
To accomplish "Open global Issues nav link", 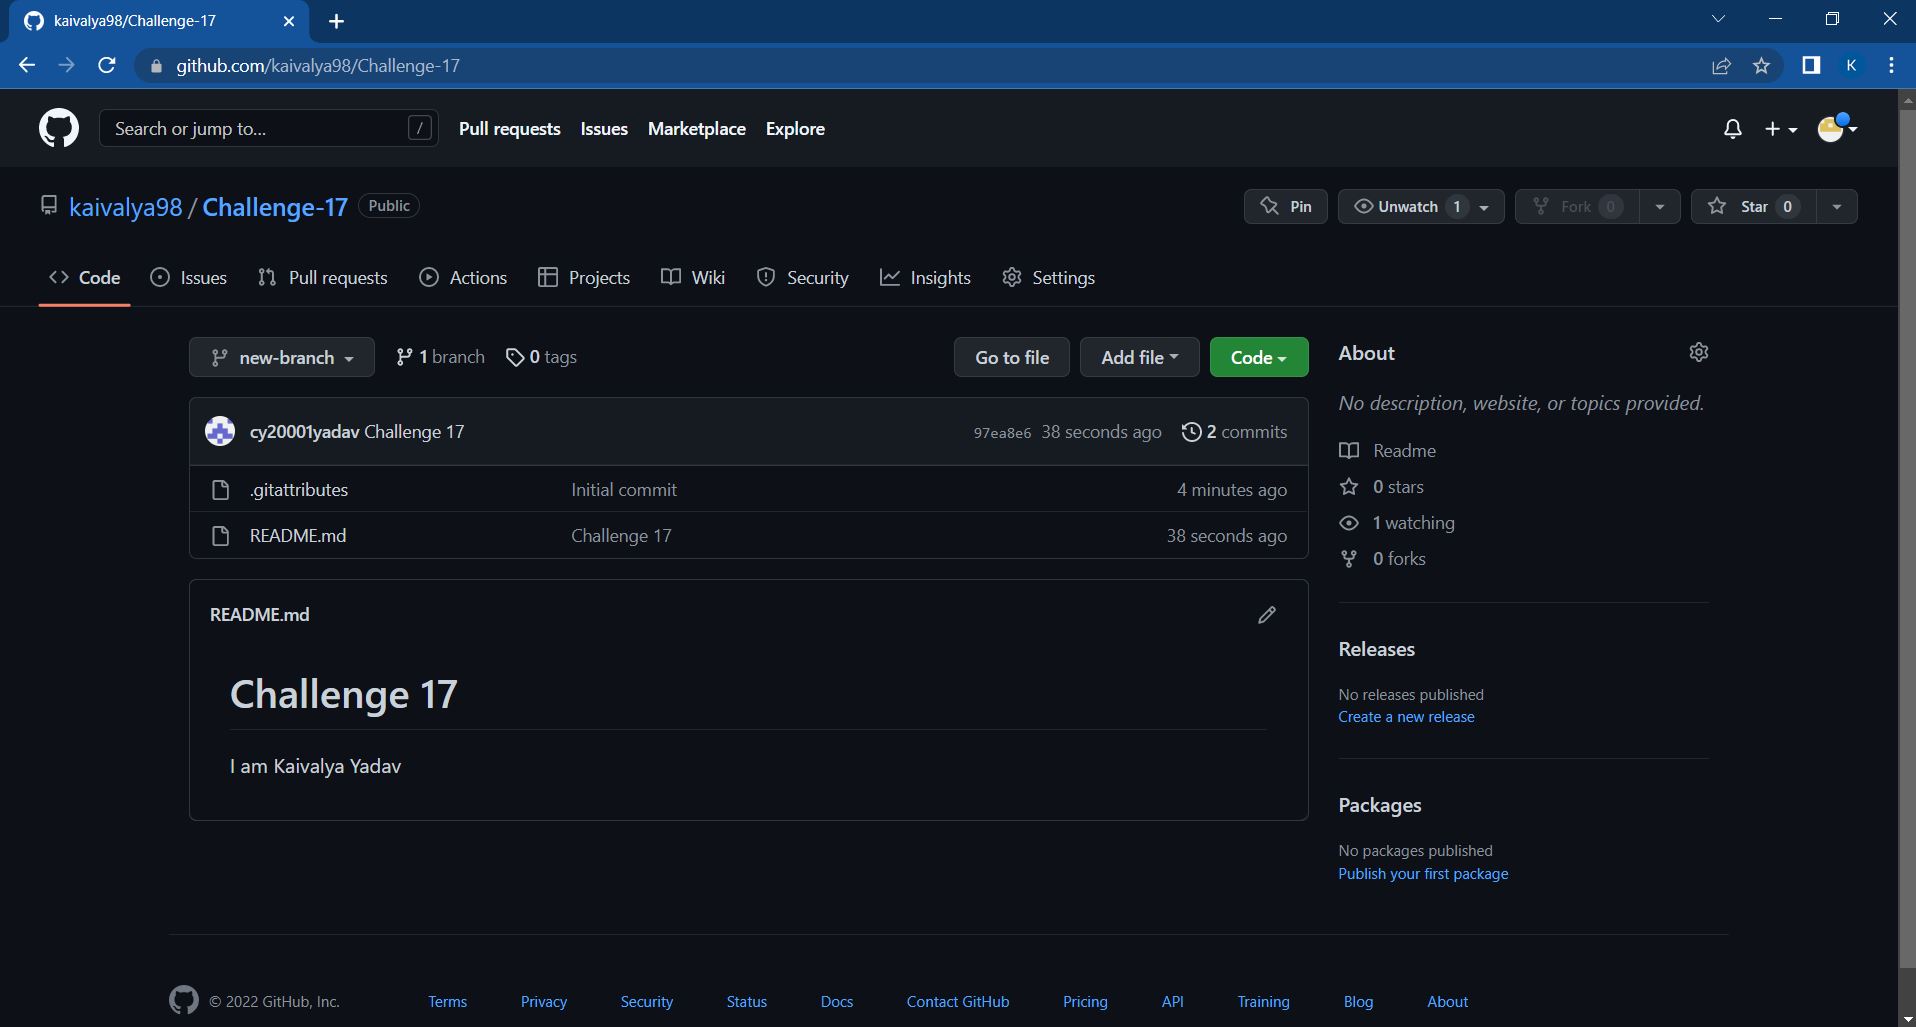I will [604, 129].
